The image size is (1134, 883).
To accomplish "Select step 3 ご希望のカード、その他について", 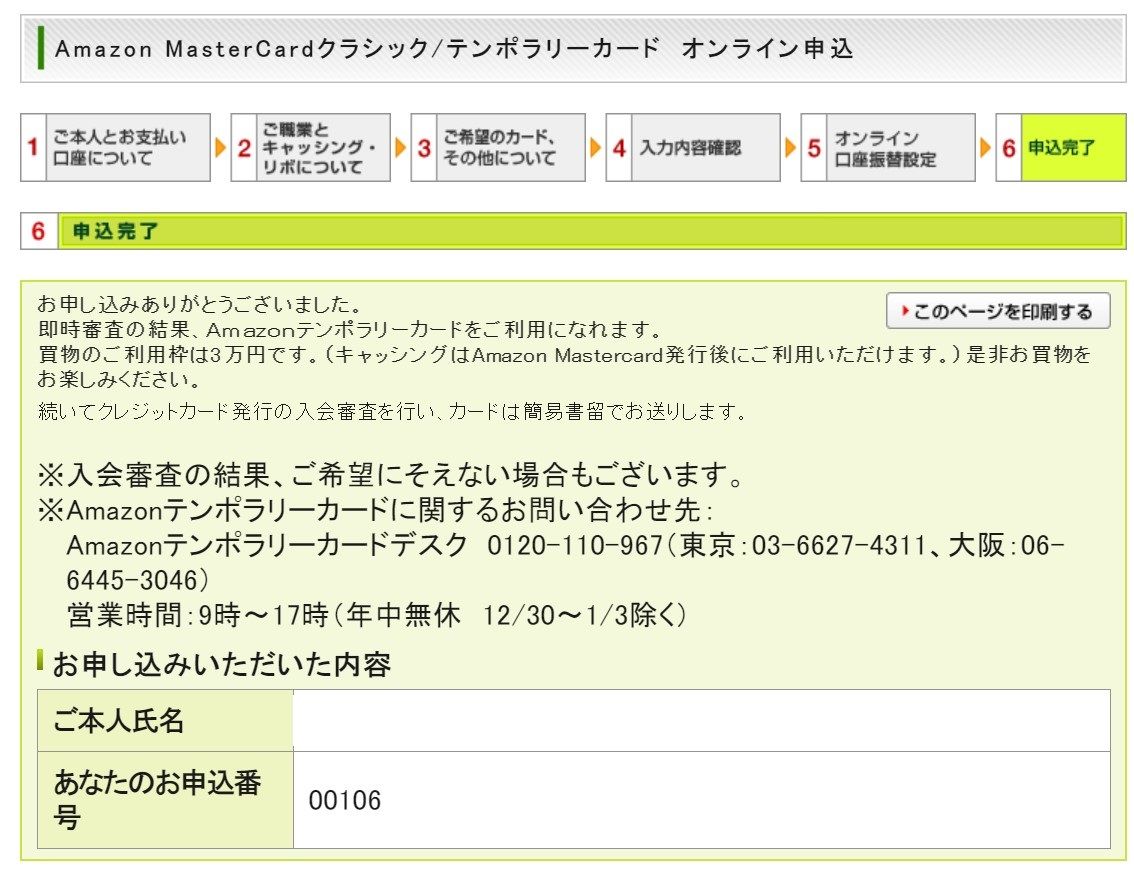I will click(498, 148).
